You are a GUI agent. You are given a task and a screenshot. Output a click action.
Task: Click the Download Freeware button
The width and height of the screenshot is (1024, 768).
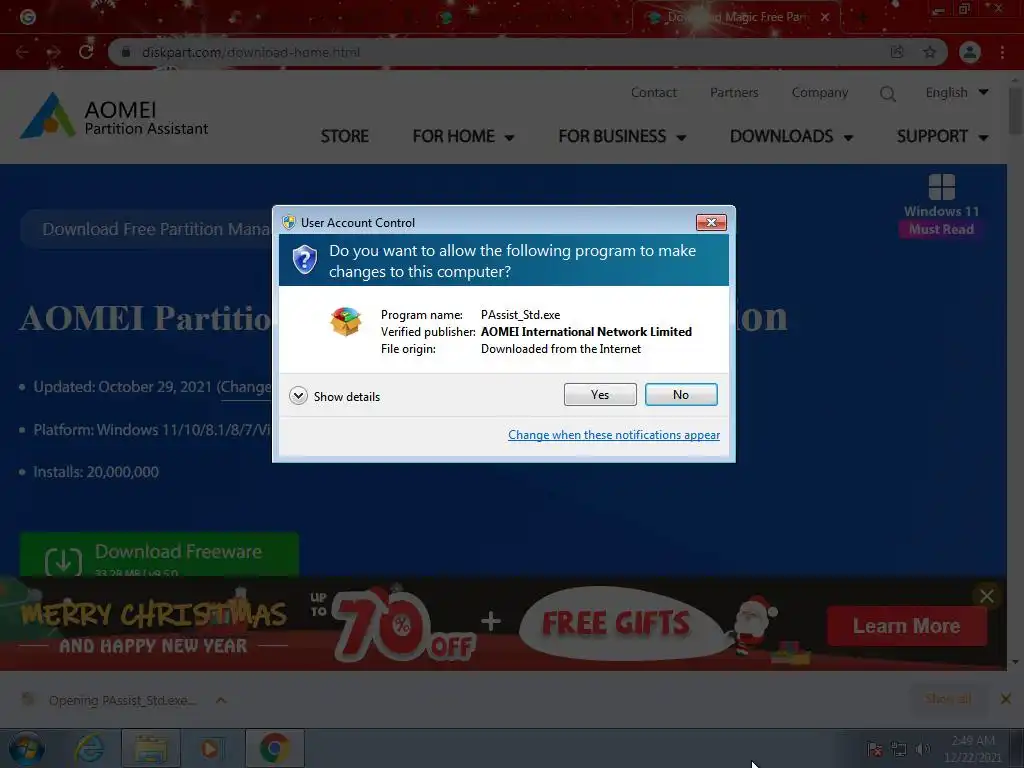tap(159, 554)
